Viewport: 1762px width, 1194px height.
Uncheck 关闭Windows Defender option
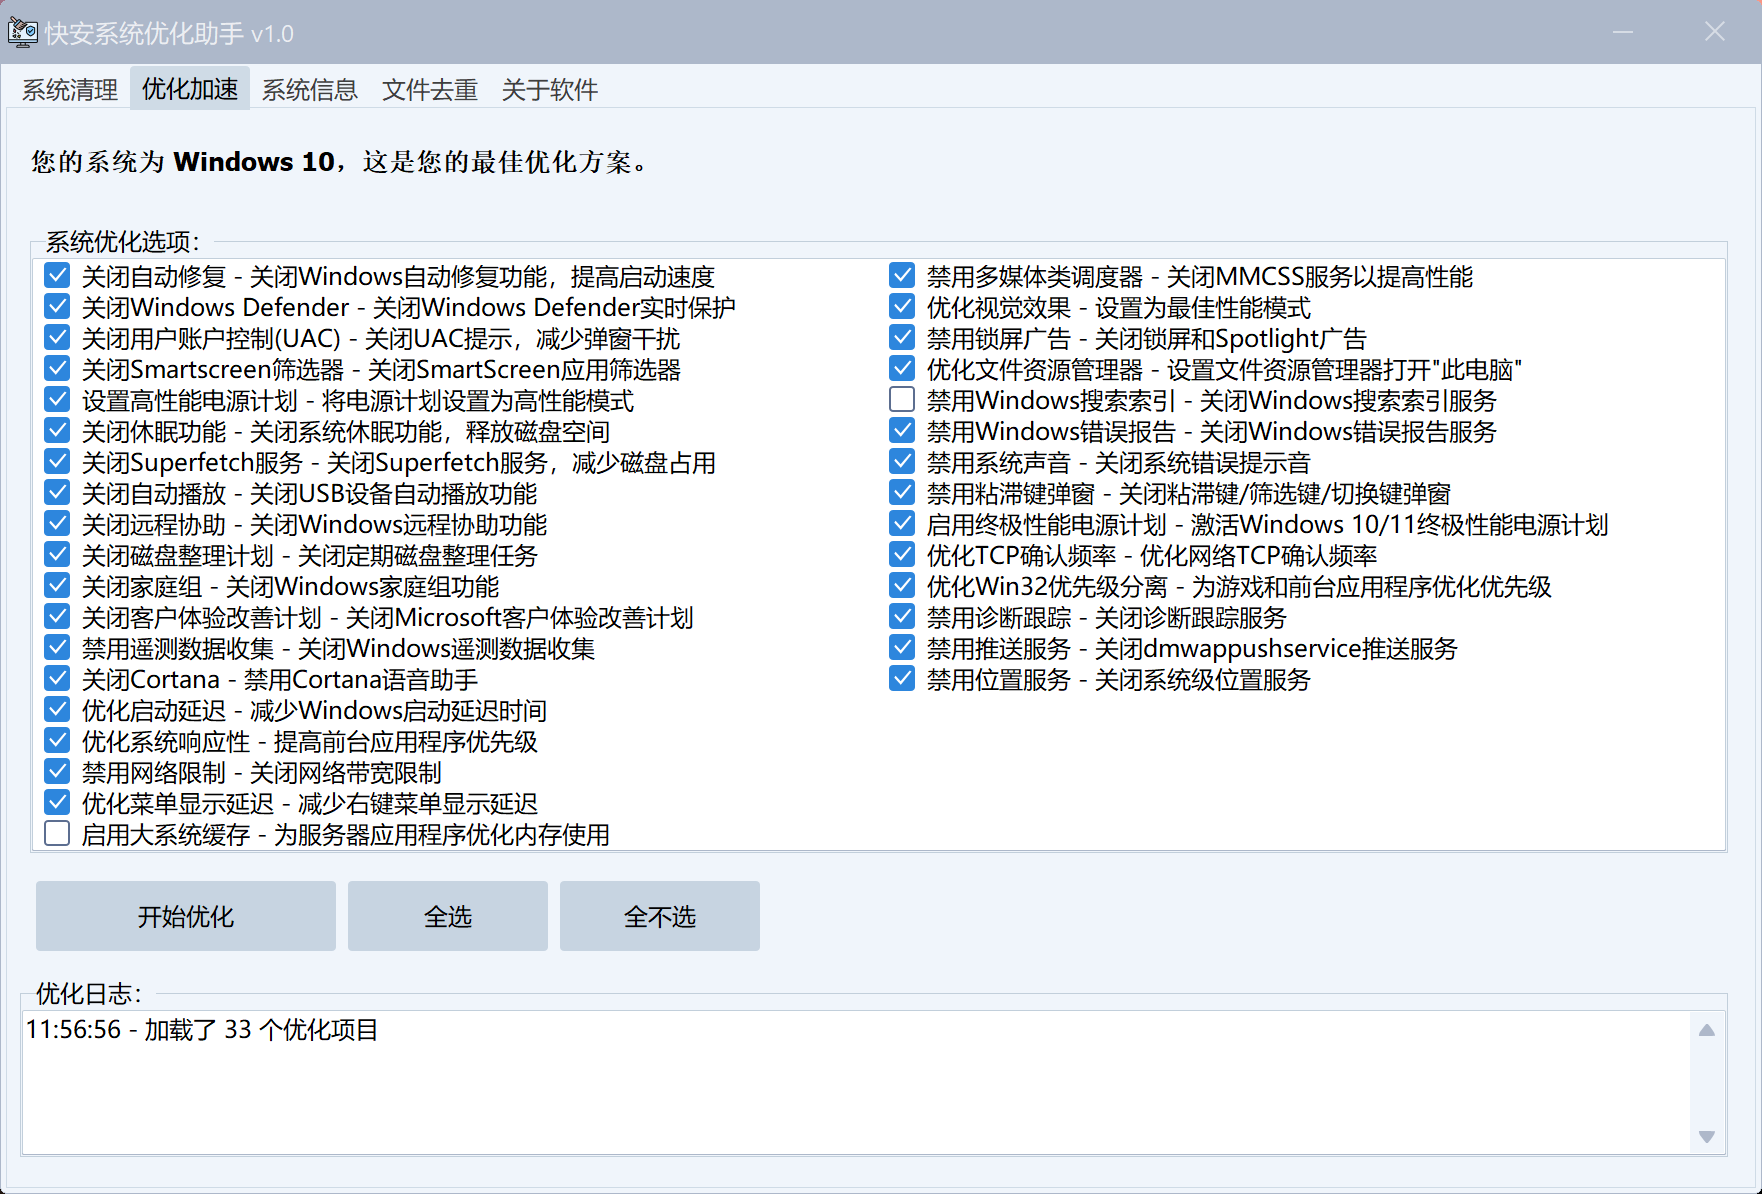pos(58,307)
